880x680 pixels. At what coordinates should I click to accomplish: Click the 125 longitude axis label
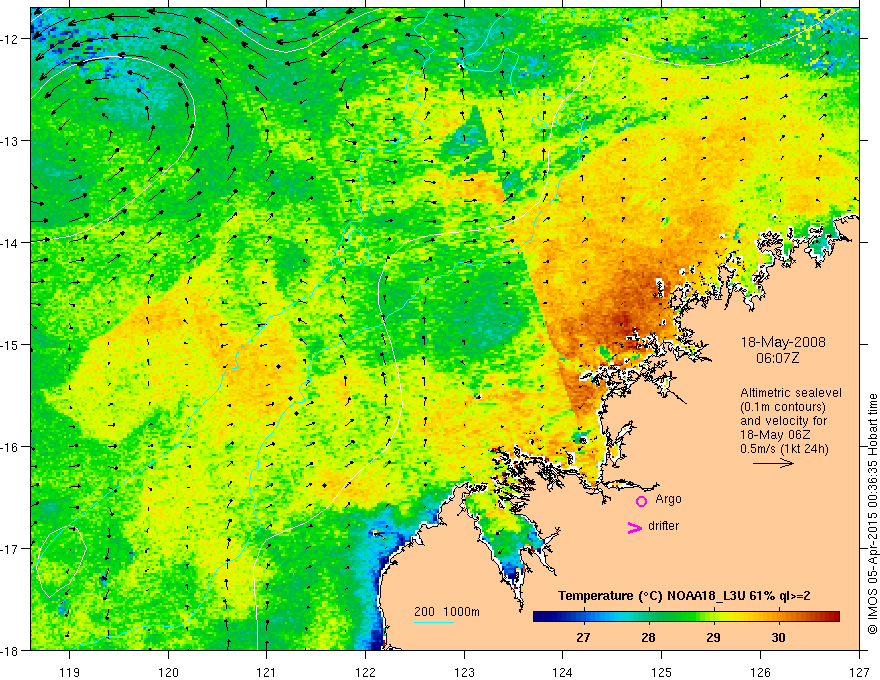(x=662, y=671)
